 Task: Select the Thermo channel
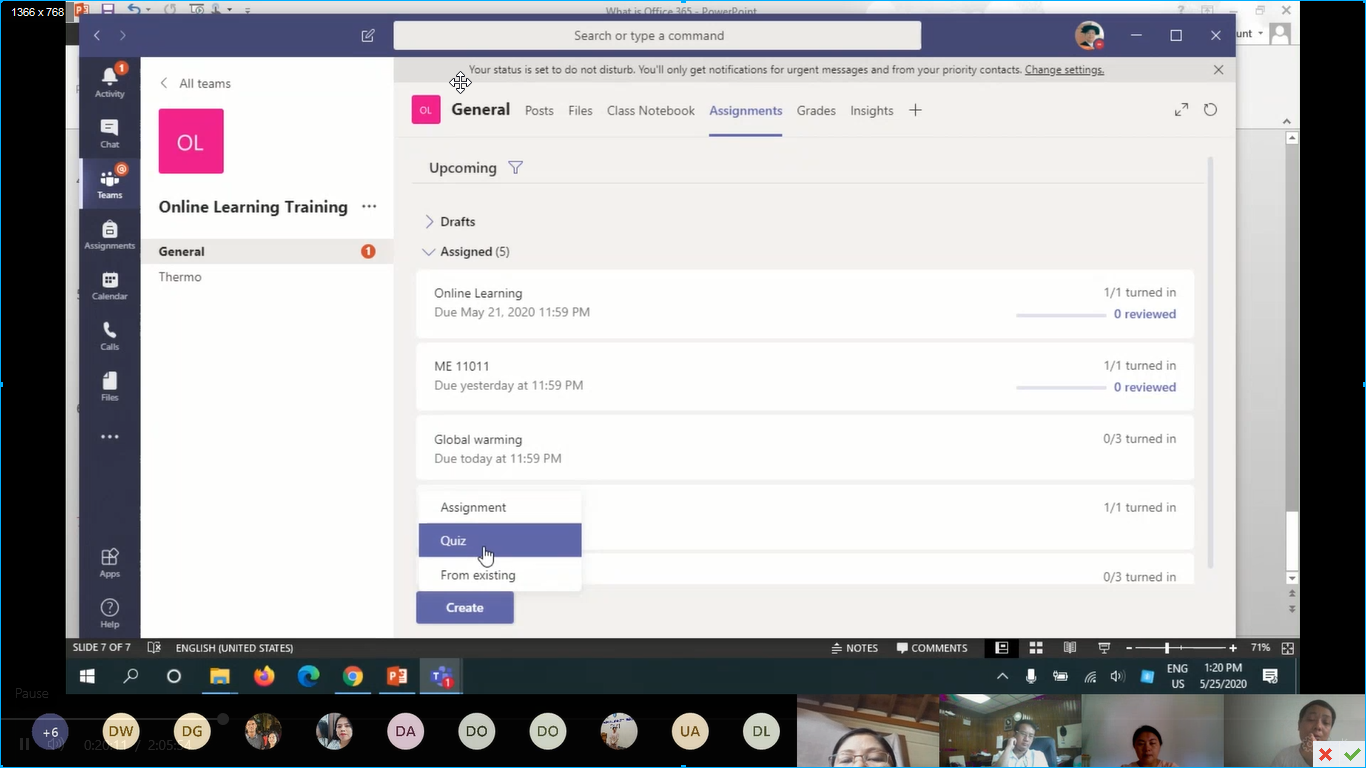267,277
